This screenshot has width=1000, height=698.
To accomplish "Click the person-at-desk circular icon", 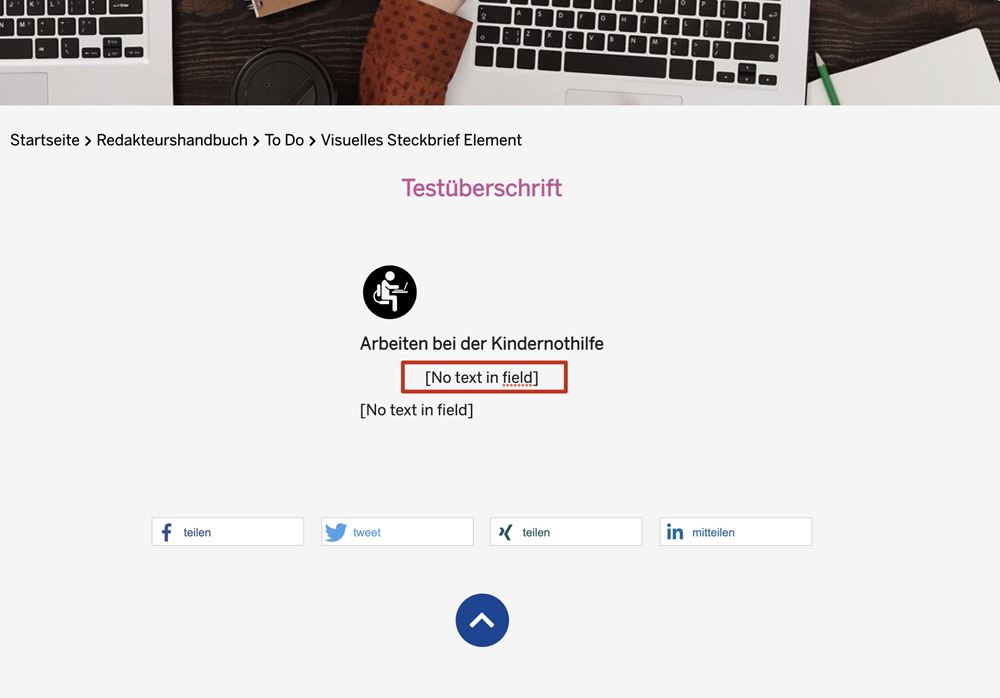I will click(390, 292).
